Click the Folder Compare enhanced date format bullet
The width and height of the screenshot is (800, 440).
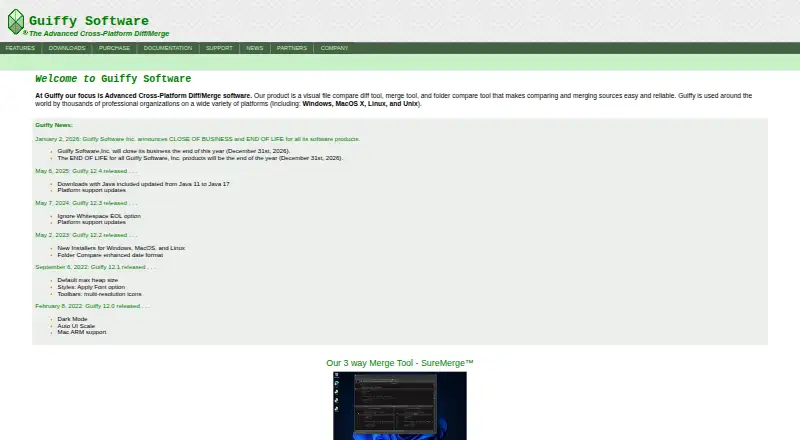pos(110,255)
